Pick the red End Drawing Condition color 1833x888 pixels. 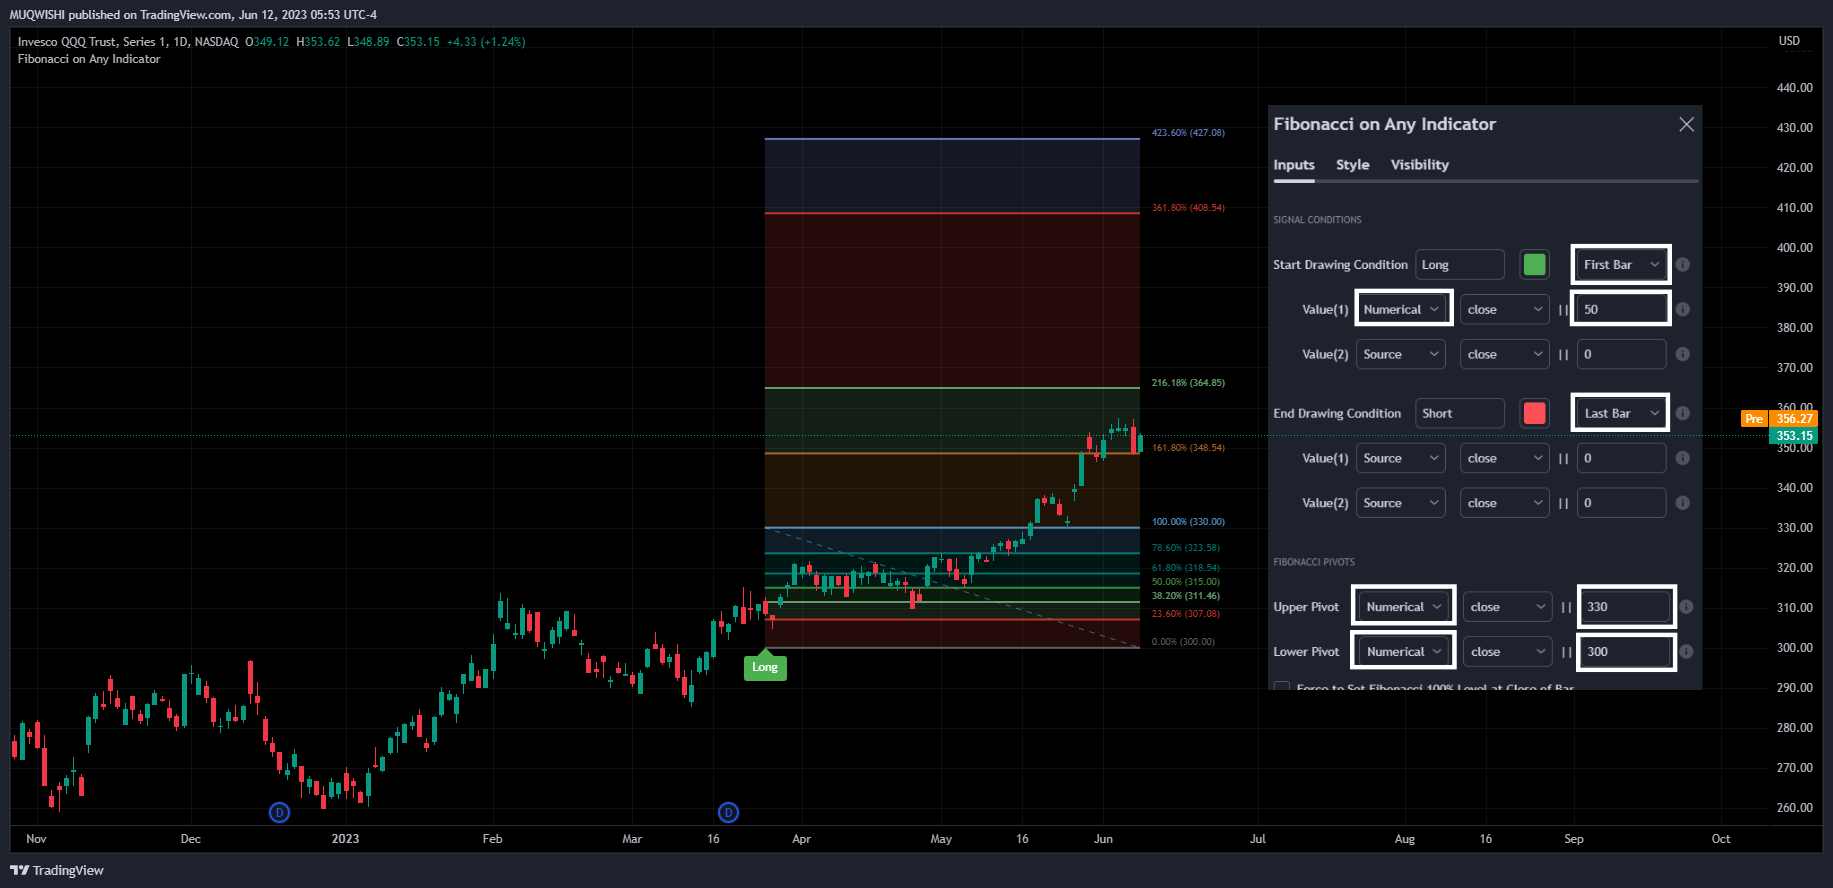click(x=1534, y=413)
